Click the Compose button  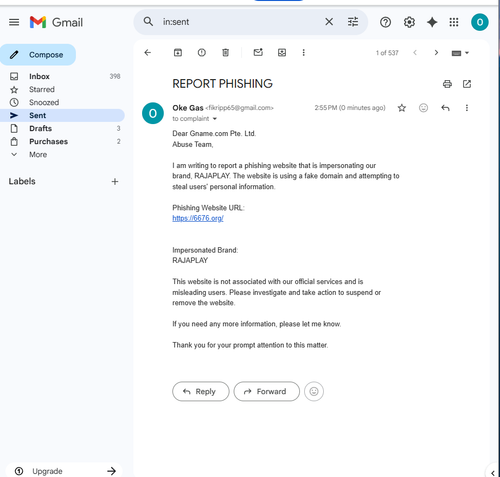pyautogui.click(x=38, y=55)
